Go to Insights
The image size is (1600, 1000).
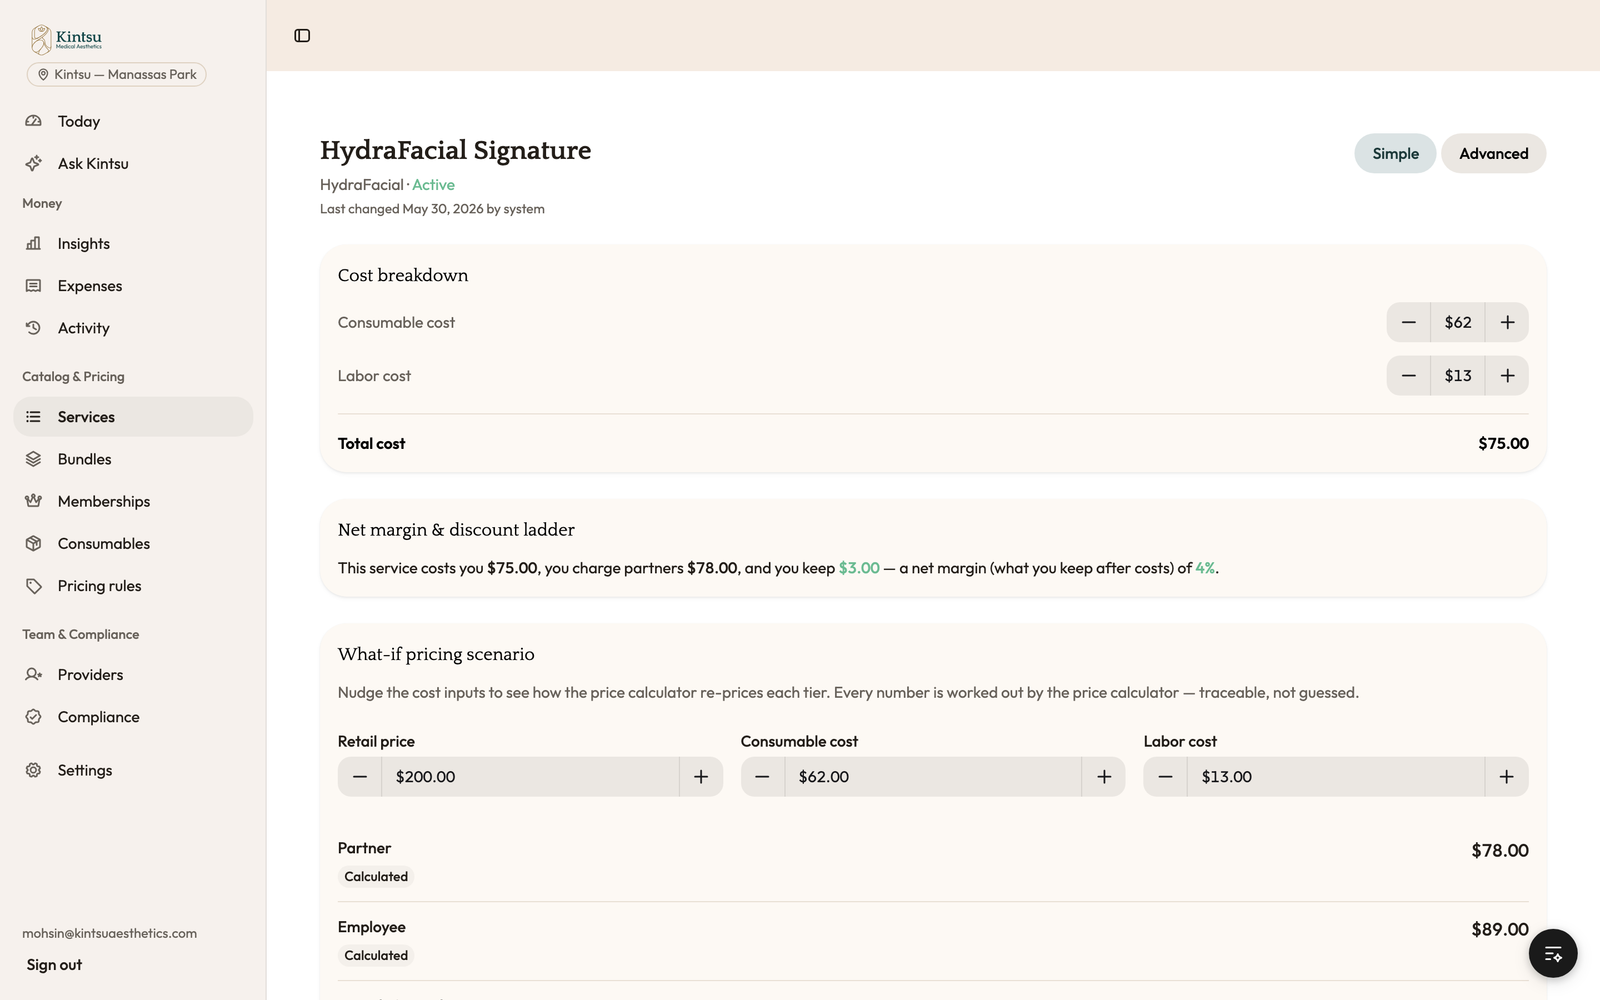pyautogui.click(x=133, y=243)
